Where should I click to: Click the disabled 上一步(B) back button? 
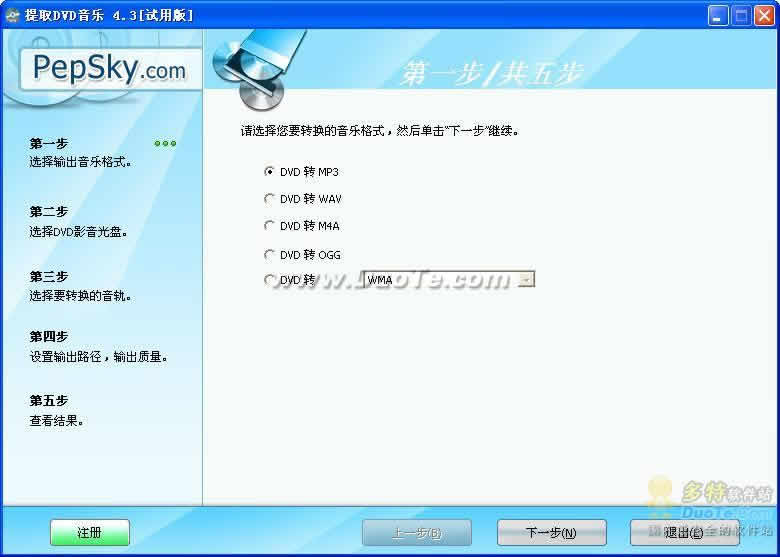click(417, 533)
